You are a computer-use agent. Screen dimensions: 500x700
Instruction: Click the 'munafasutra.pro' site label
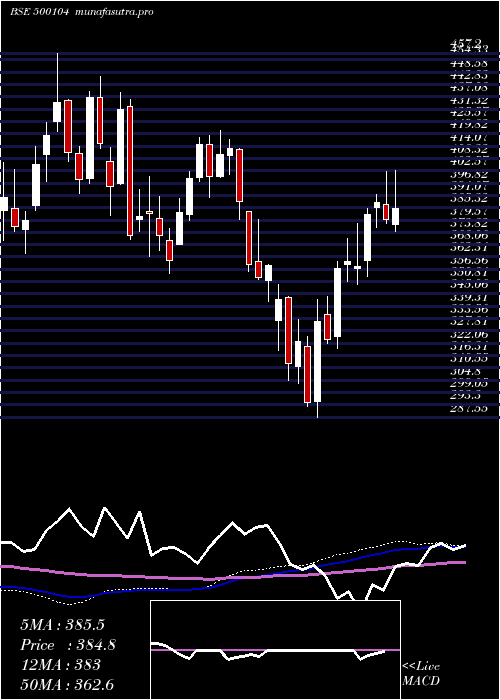point(115,12)
